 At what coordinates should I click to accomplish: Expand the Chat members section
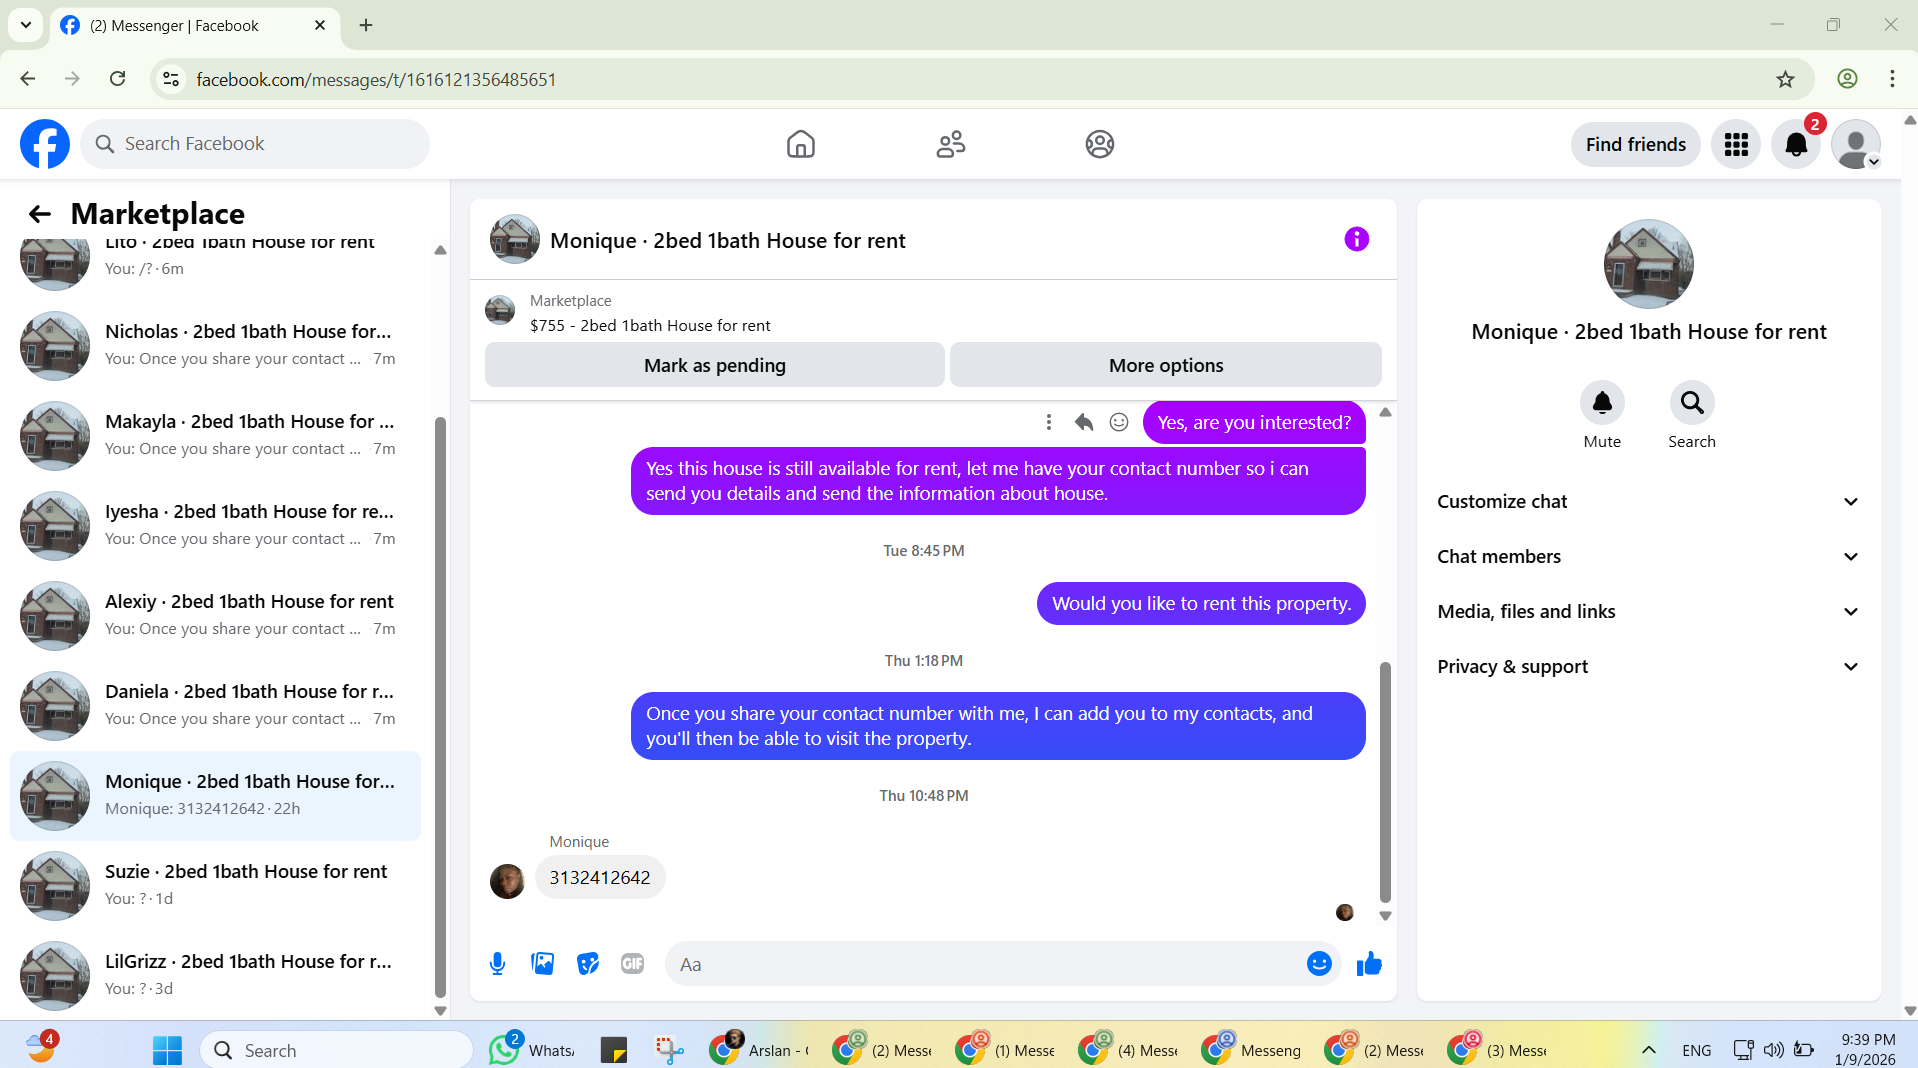coord(1648,557)
